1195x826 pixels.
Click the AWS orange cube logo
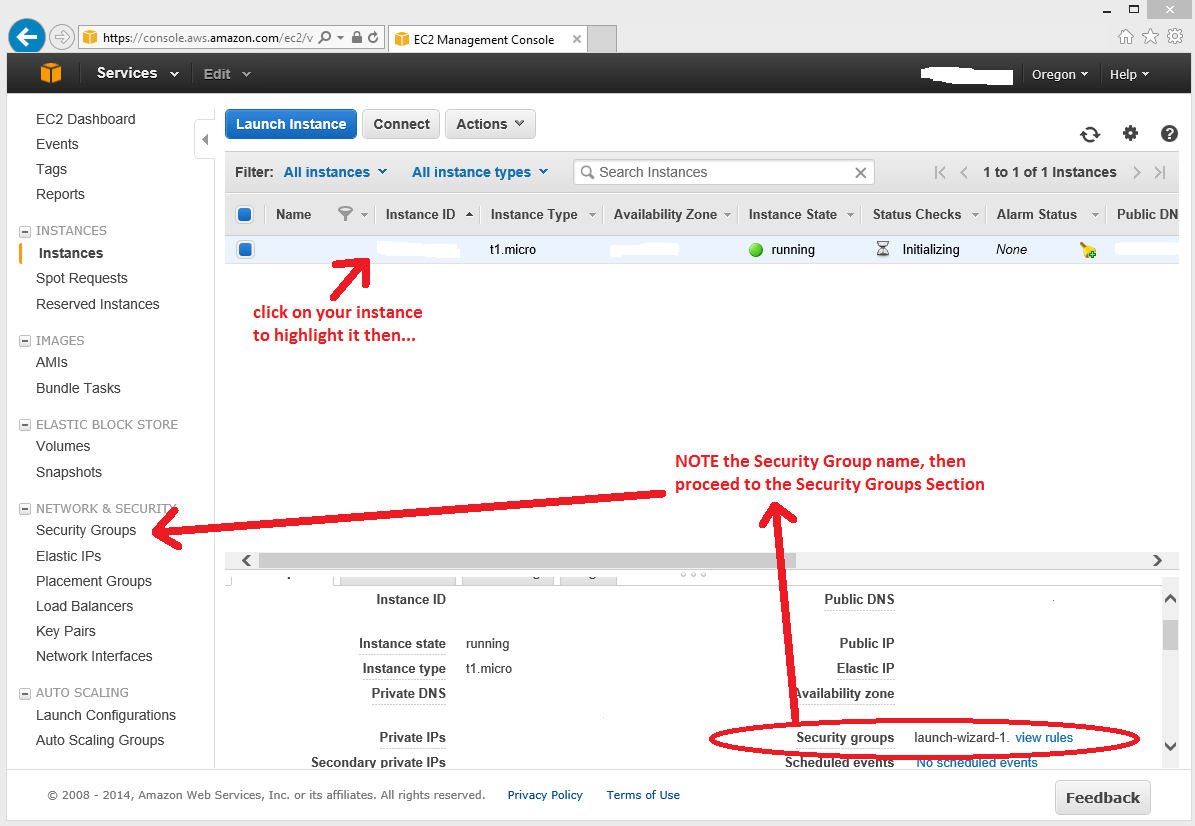click(51, 73)
